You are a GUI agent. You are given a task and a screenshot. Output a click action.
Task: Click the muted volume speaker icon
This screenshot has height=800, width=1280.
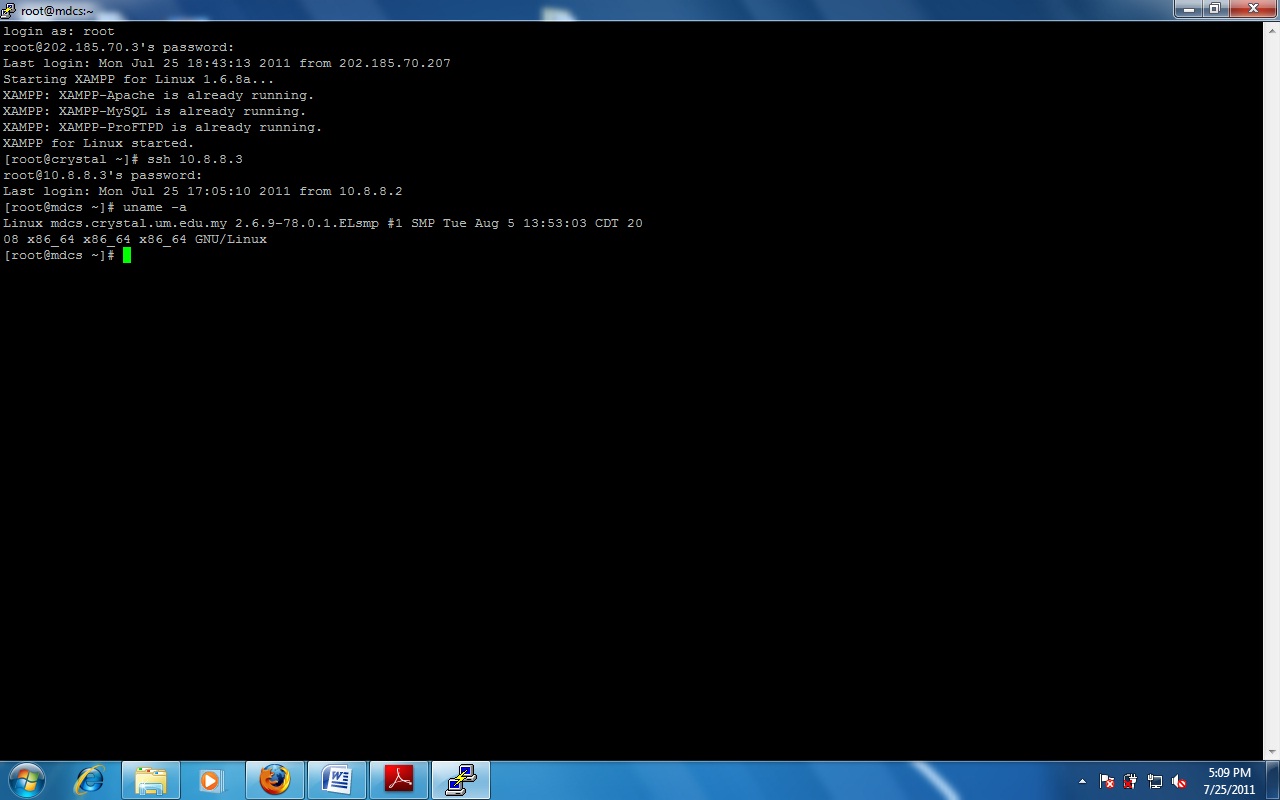tap(1179, 781)
